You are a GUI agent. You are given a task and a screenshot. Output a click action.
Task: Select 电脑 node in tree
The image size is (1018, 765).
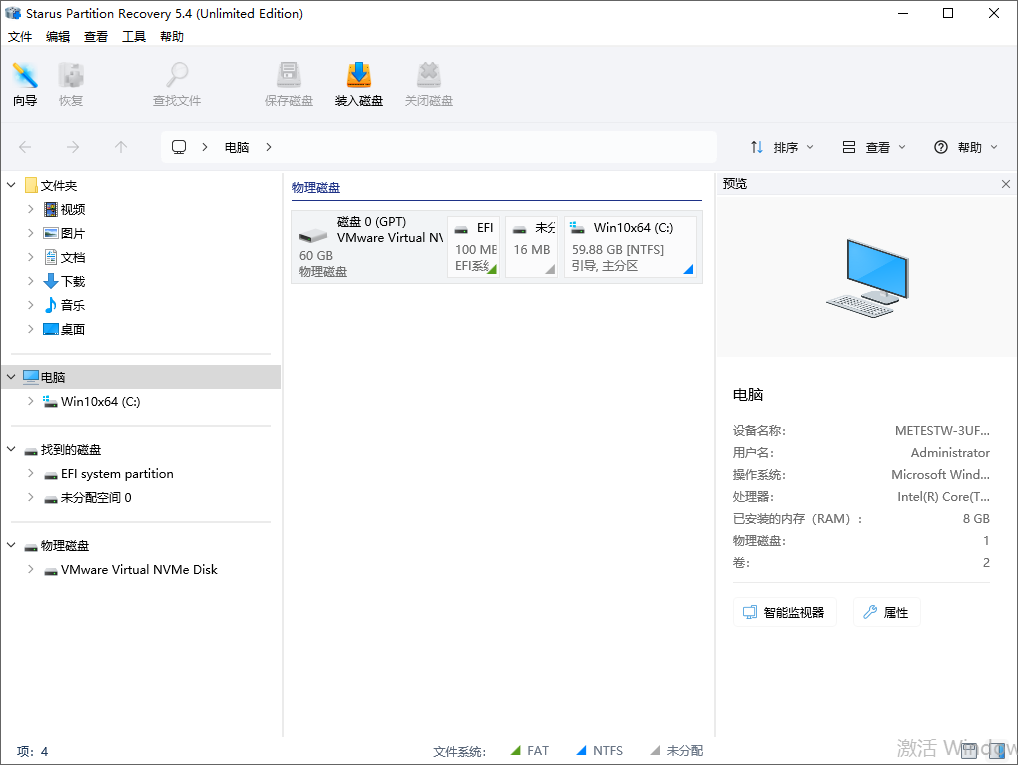pyautogui.click(x=142, y=377)
